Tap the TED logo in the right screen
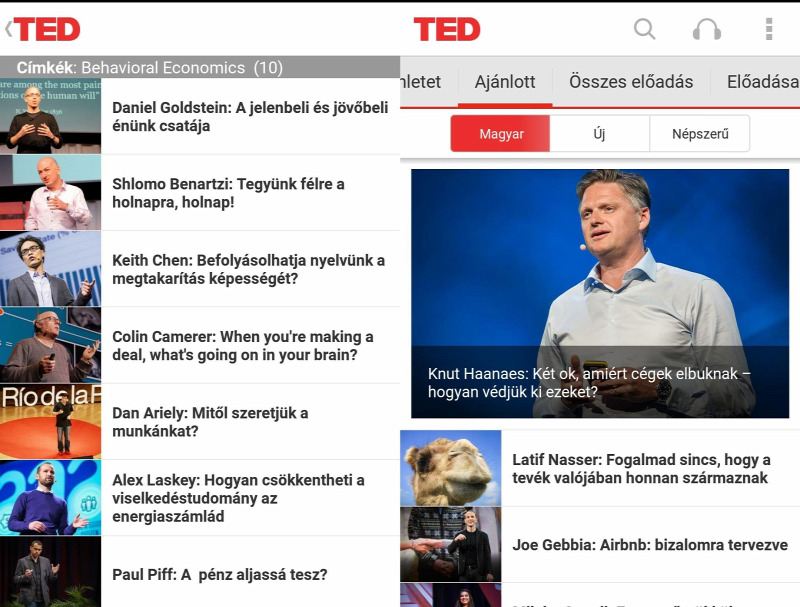 pos(447,29)
